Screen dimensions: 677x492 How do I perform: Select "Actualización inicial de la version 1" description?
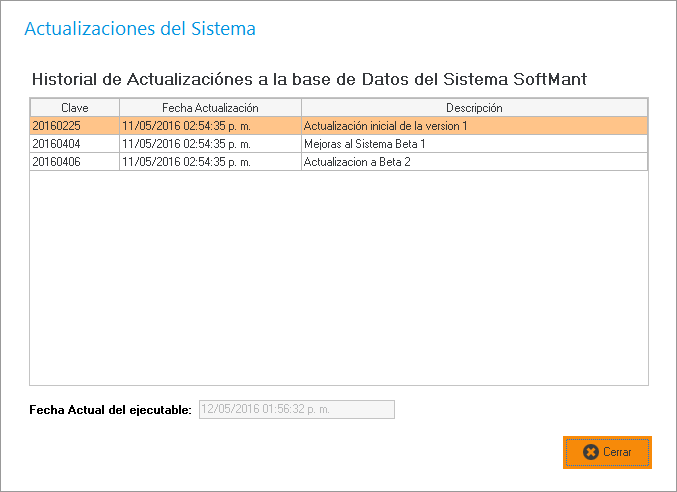click(385, 126)
